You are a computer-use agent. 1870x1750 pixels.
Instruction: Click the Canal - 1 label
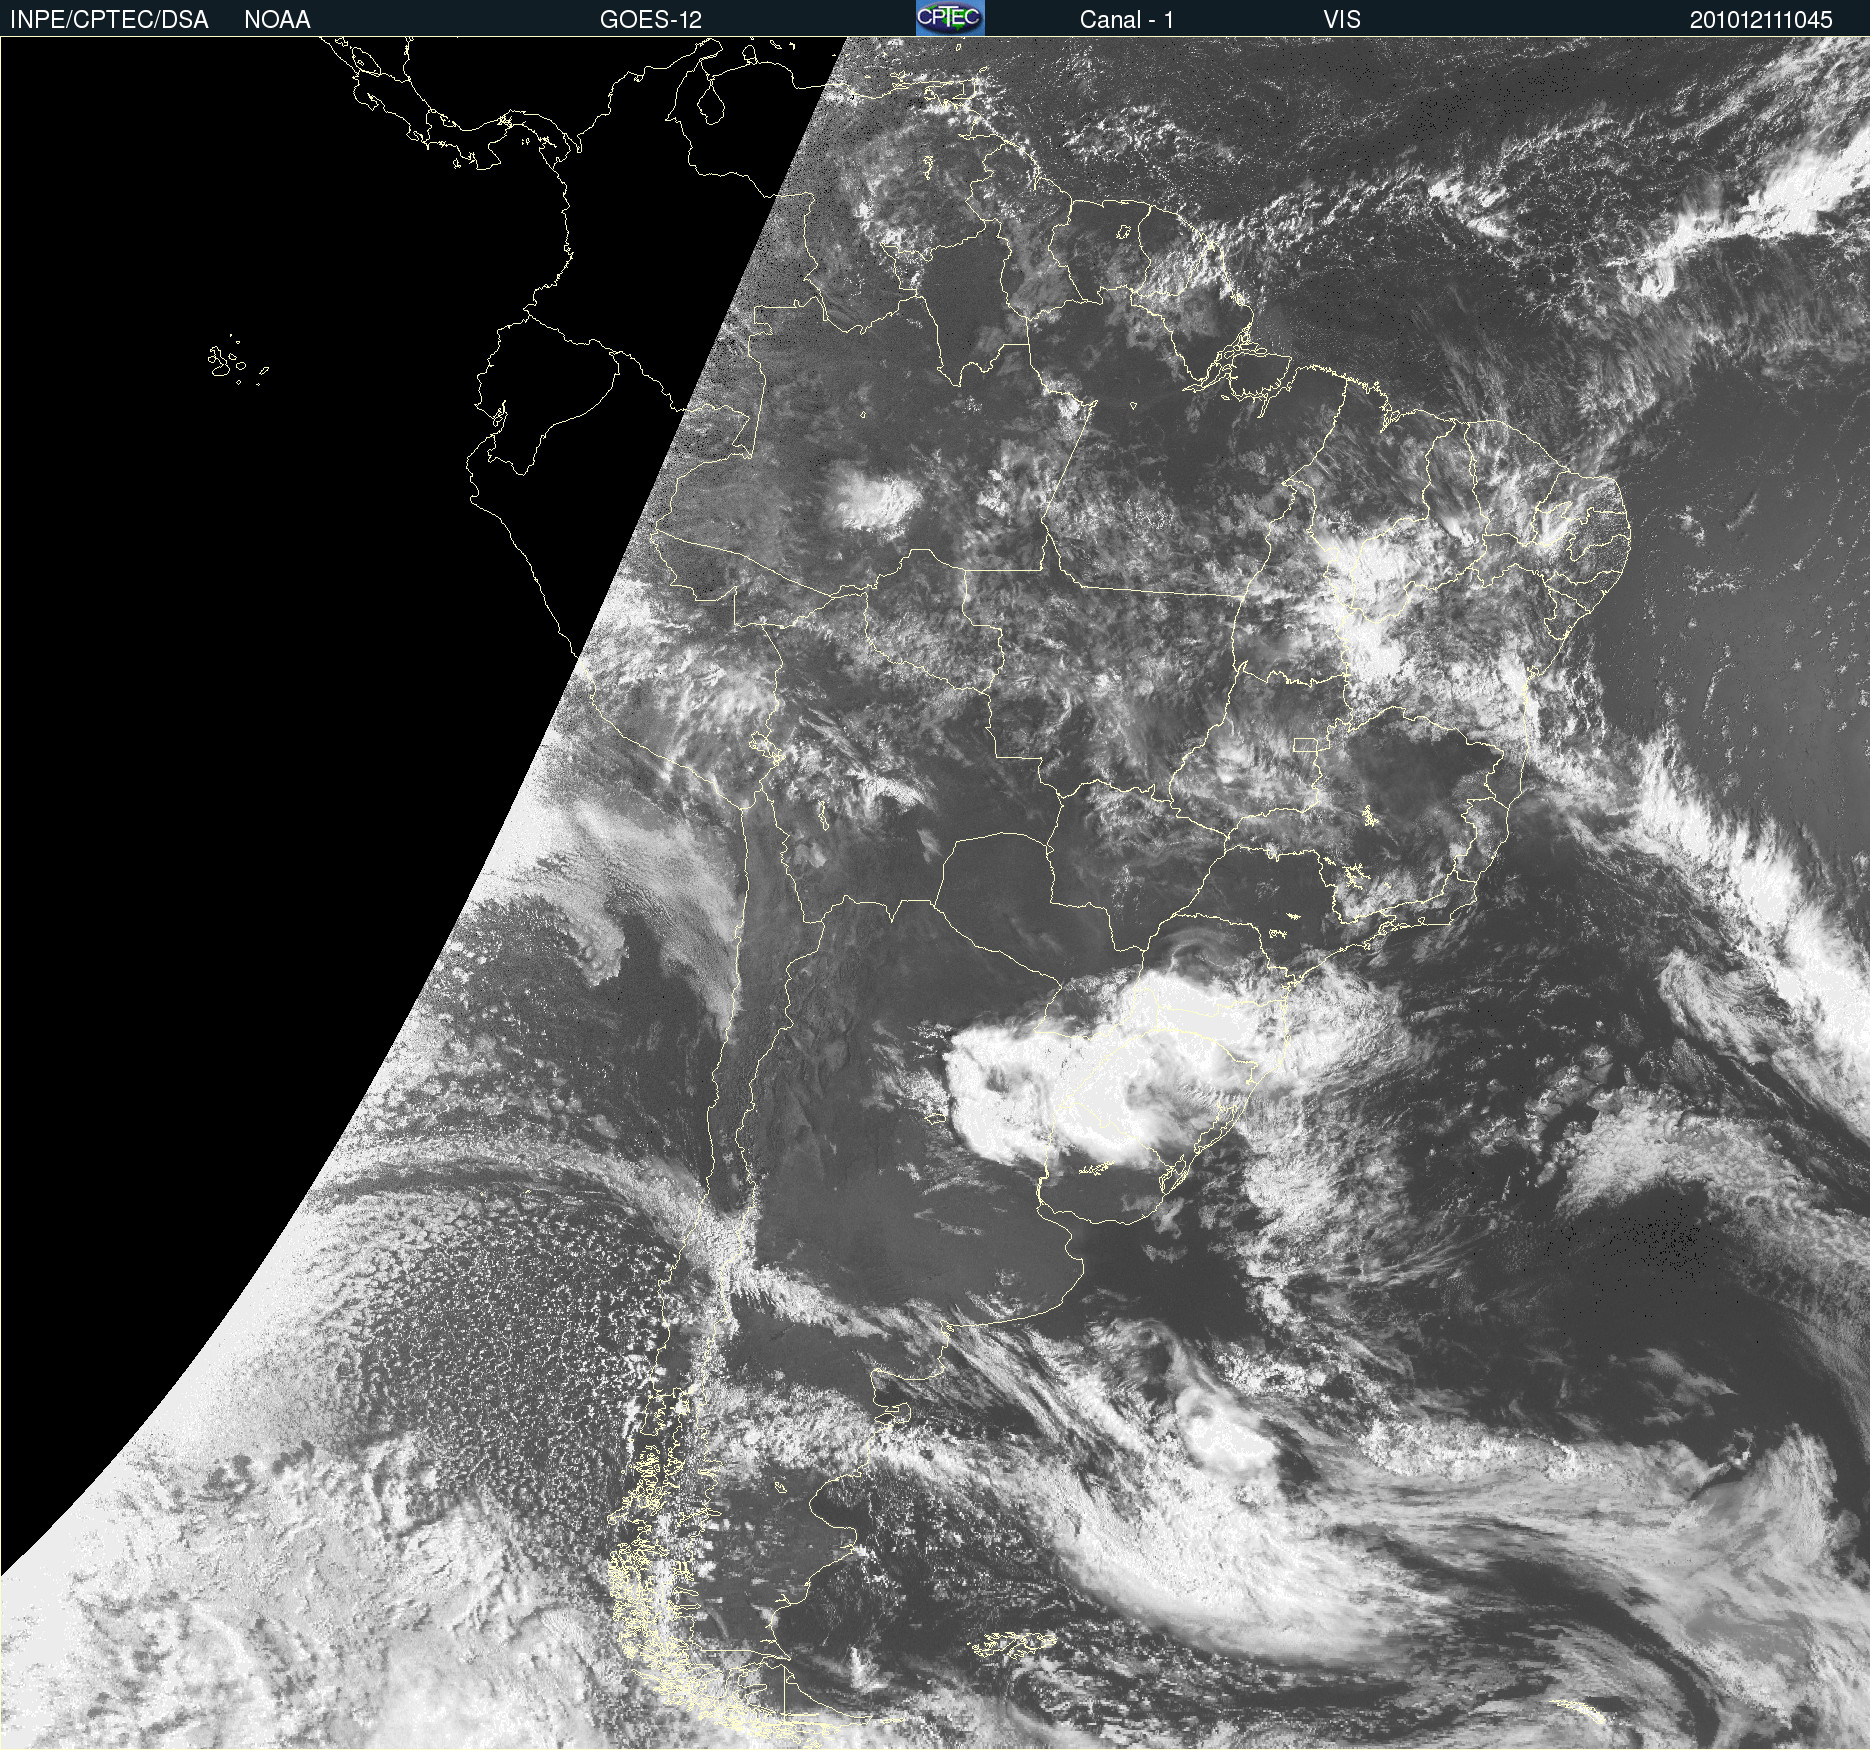coord(1126,20)
